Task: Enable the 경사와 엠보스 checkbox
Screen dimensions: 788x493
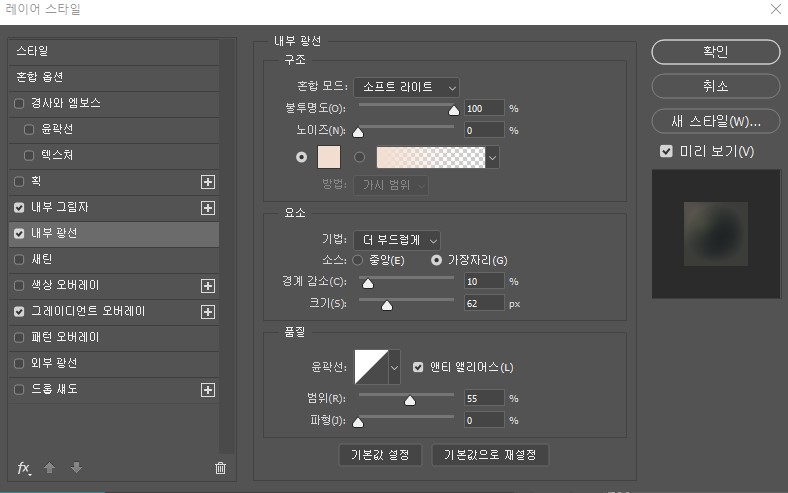Action: (x=19, y=104)
